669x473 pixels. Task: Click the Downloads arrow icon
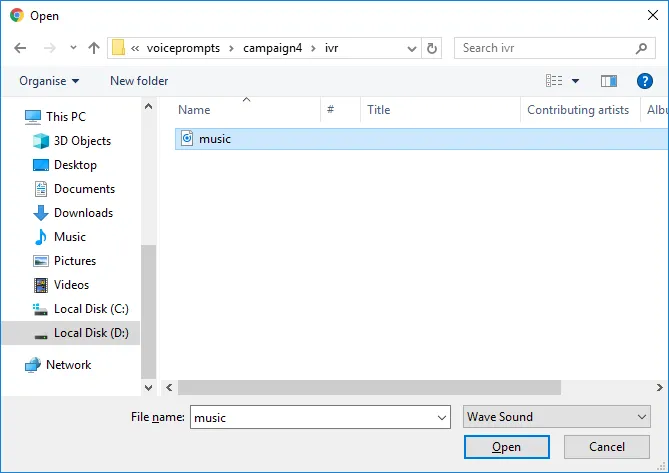(41, 213)
